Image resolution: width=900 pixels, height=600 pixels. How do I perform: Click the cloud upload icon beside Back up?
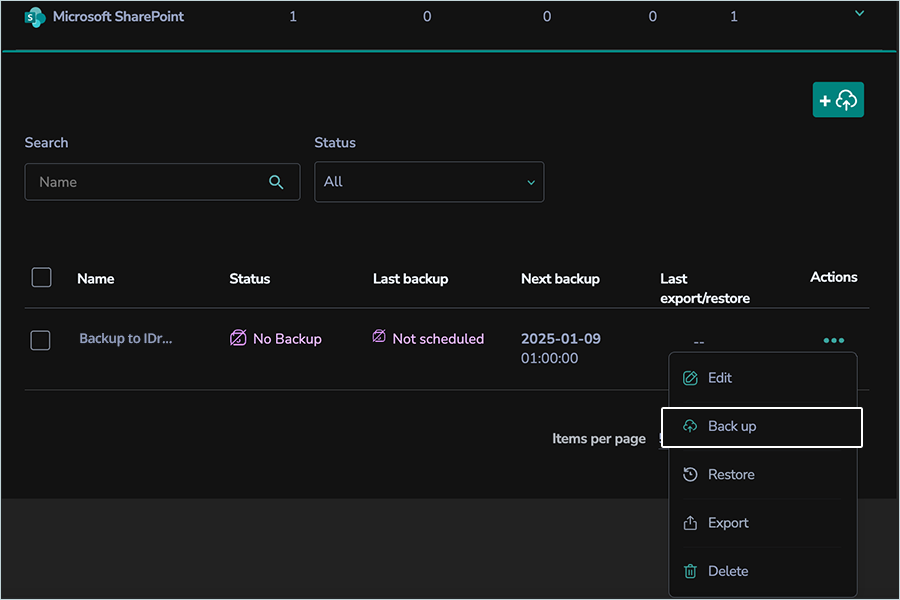690,427
